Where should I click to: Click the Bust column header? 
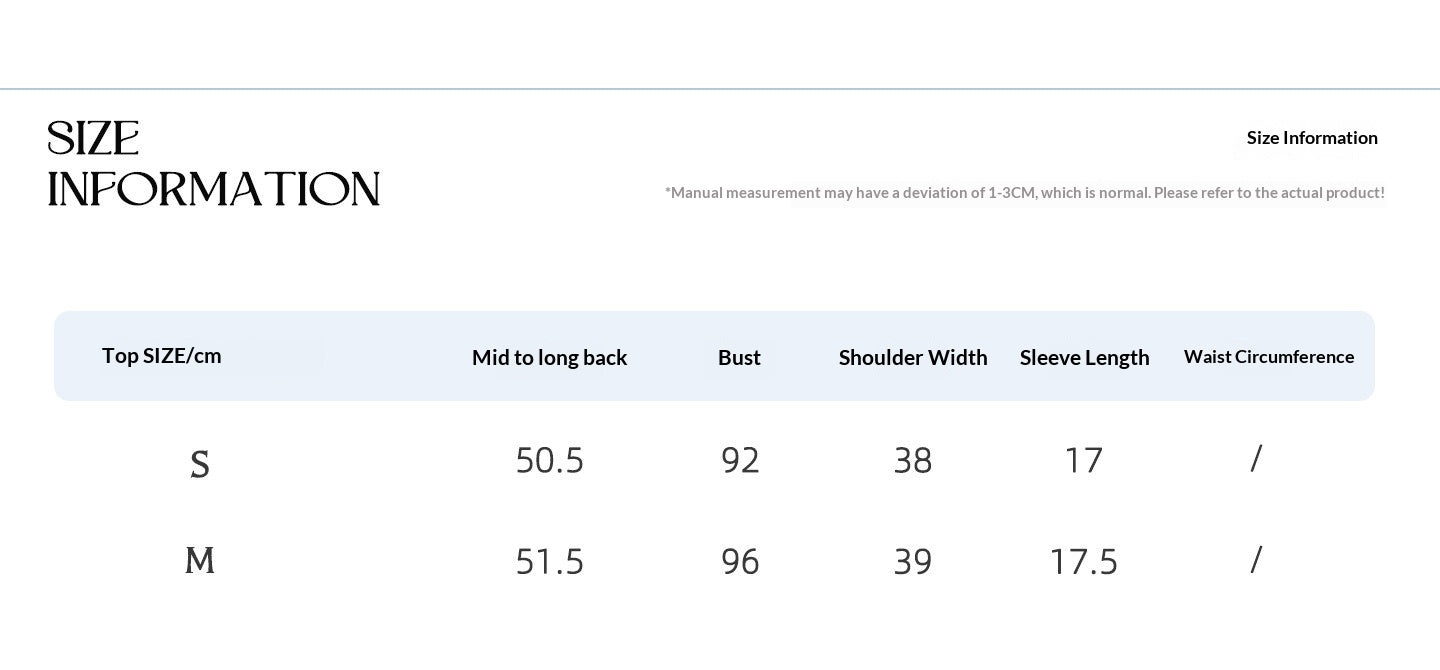pyautogui.click(x=739, y=357)
